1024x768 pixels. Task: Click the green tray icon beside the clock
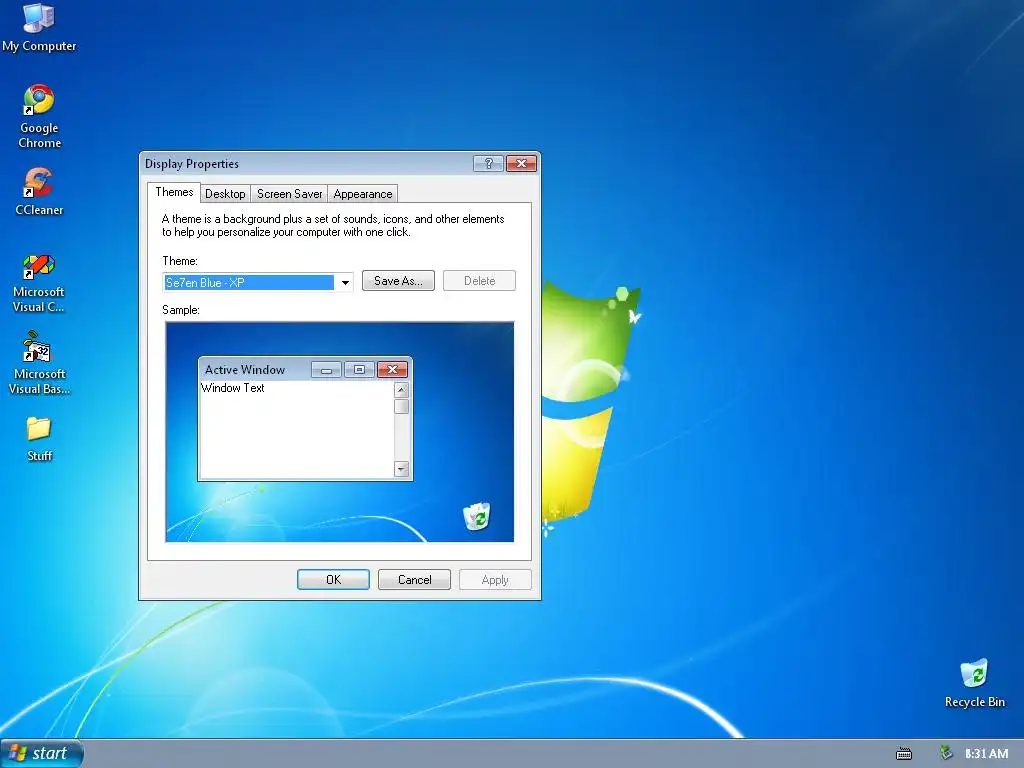(946, 754)
